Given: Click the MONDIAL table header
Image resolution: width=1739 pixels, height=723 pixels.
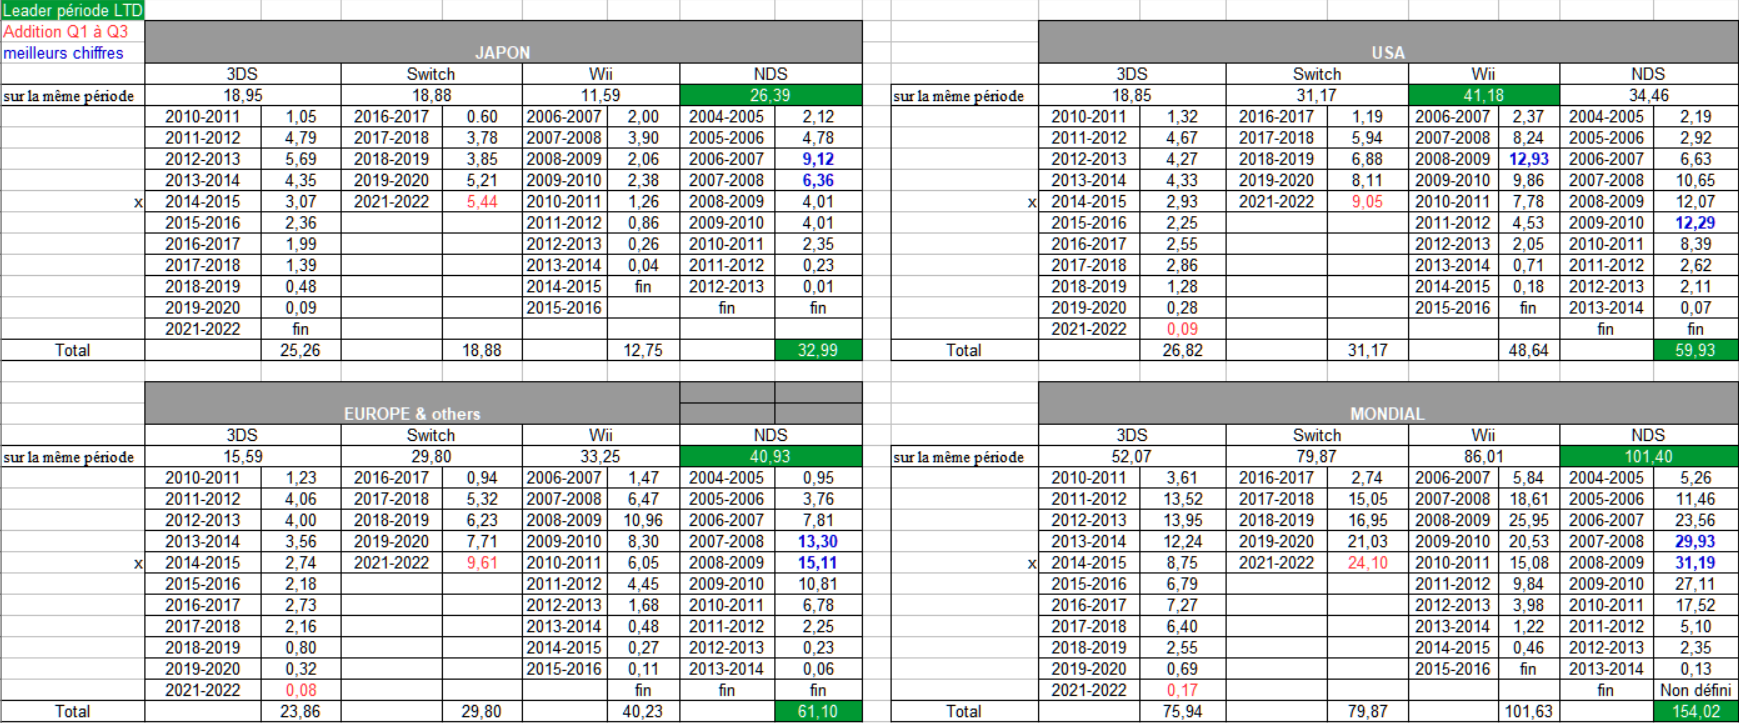Looking at the screenshot, I should point(1388,403).
